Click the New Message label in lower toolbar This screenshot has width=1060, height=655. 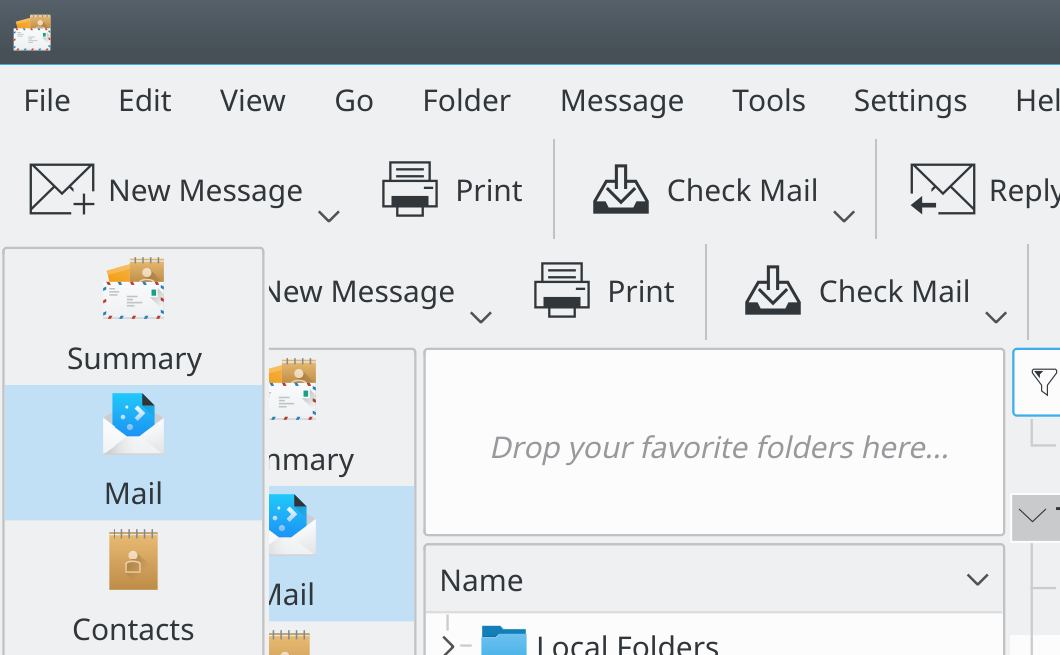pos(362,292)
